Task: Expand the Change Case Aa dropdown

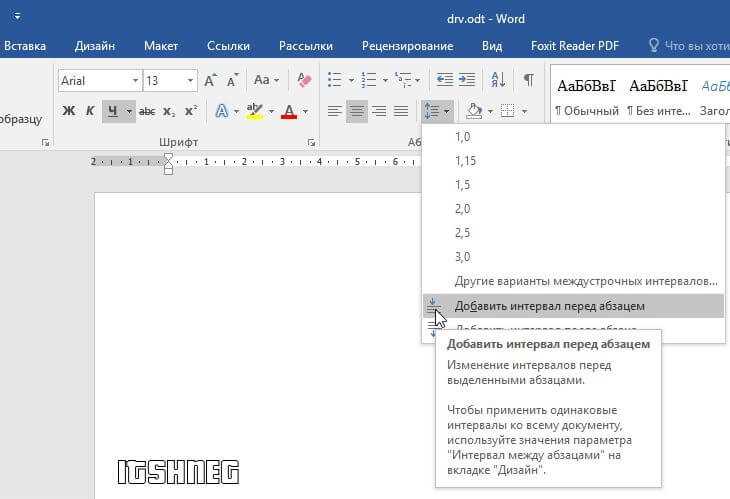Action: click(266, 80)
